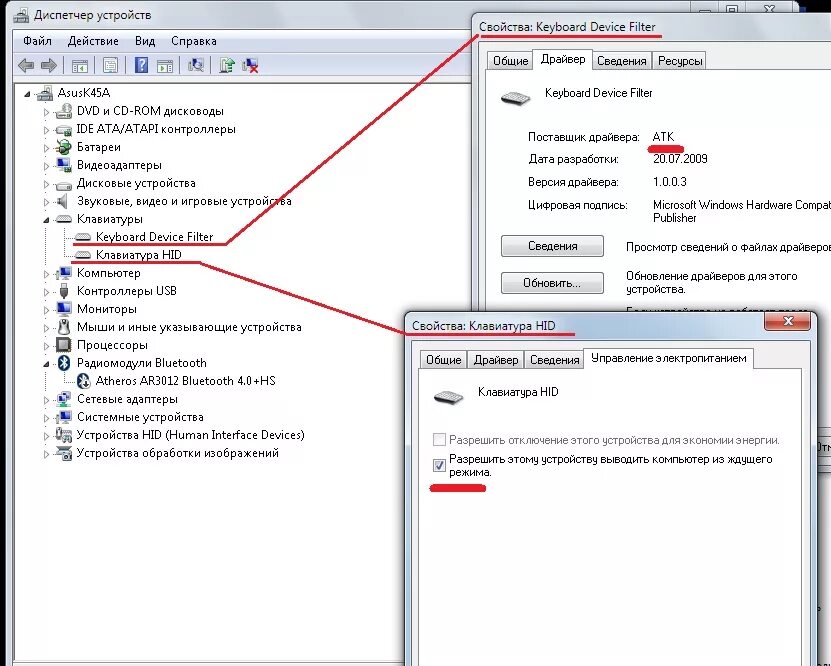Click driver date value 20.07.2009
Image resolution: width=831 pixels, height=666 pixels.
pyautogui.click(x=680, y=159)
